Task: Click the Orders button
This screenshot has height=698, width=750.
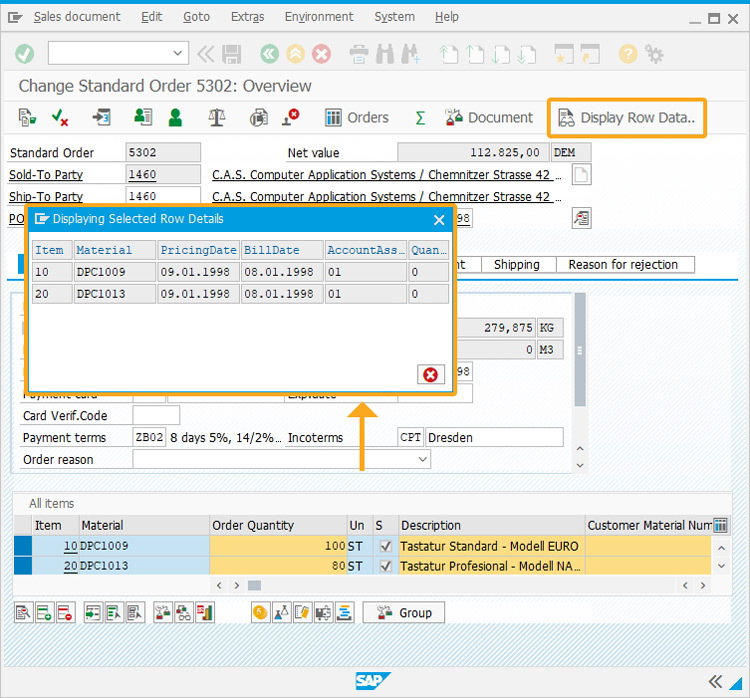Action: pyautogui.click(x=357, y=118)
